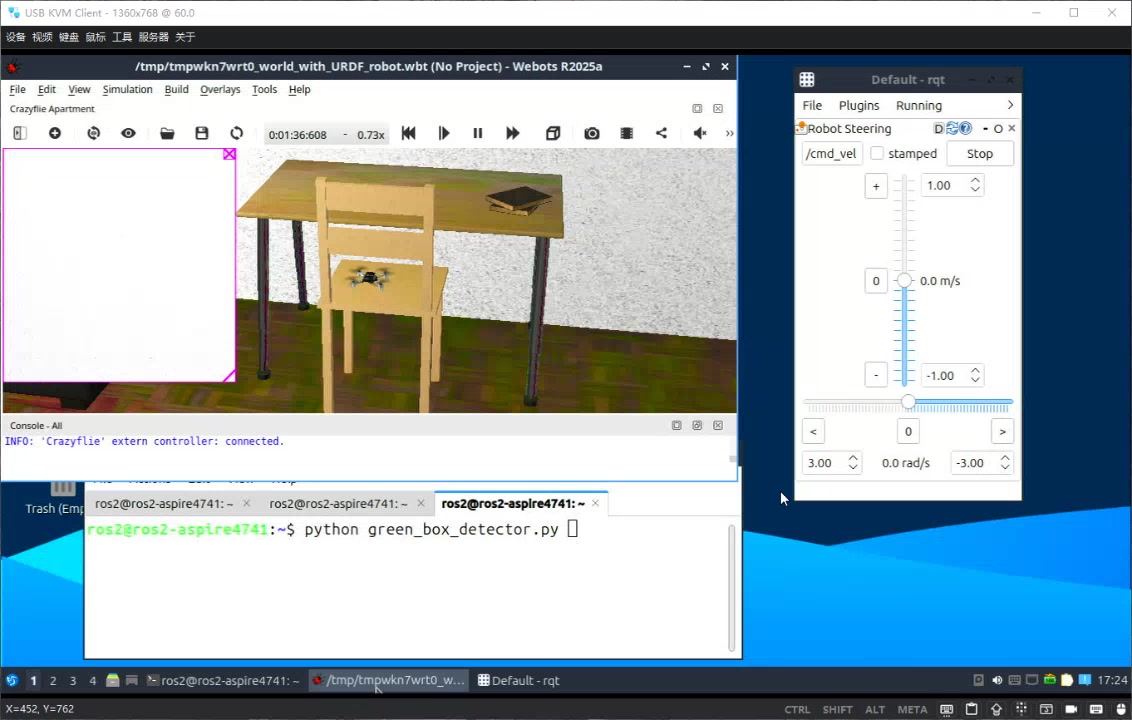Click the Add new object icon in Webots toolbar
Screen dimensions: 1132x720
click(x=55, y=133)
